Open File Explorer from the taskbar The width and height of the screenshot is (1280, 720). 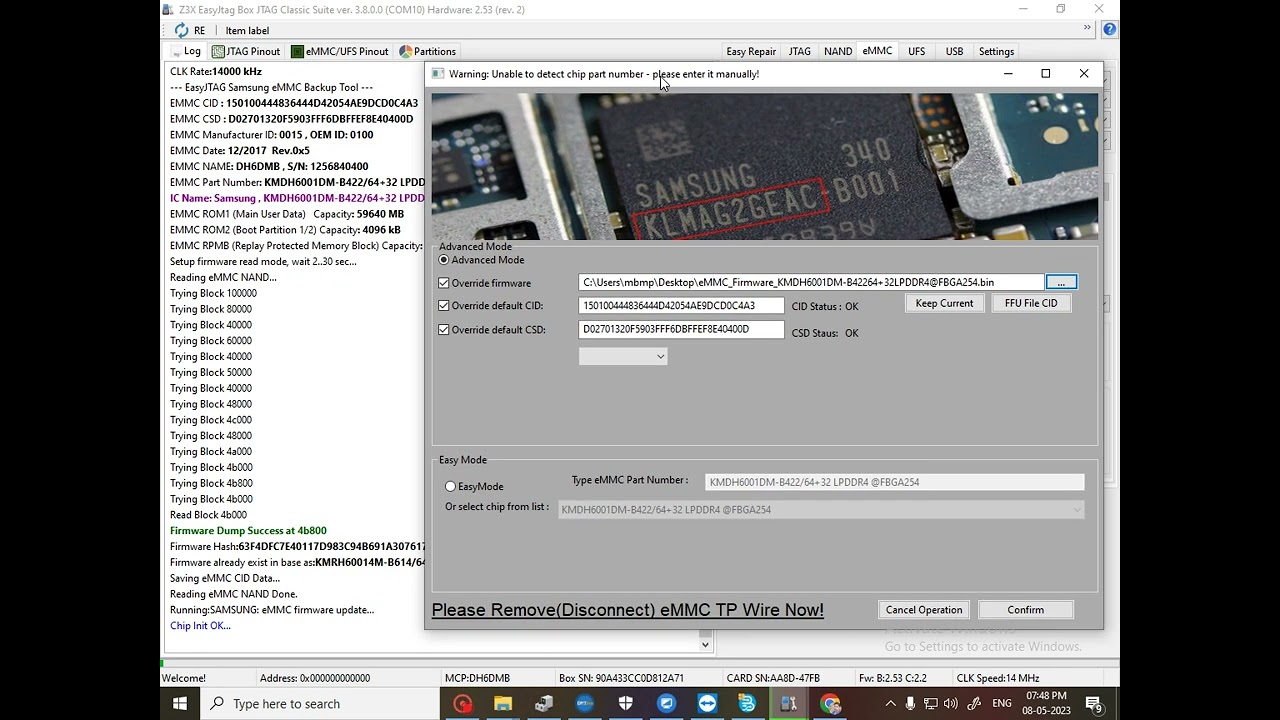(503, 704)
